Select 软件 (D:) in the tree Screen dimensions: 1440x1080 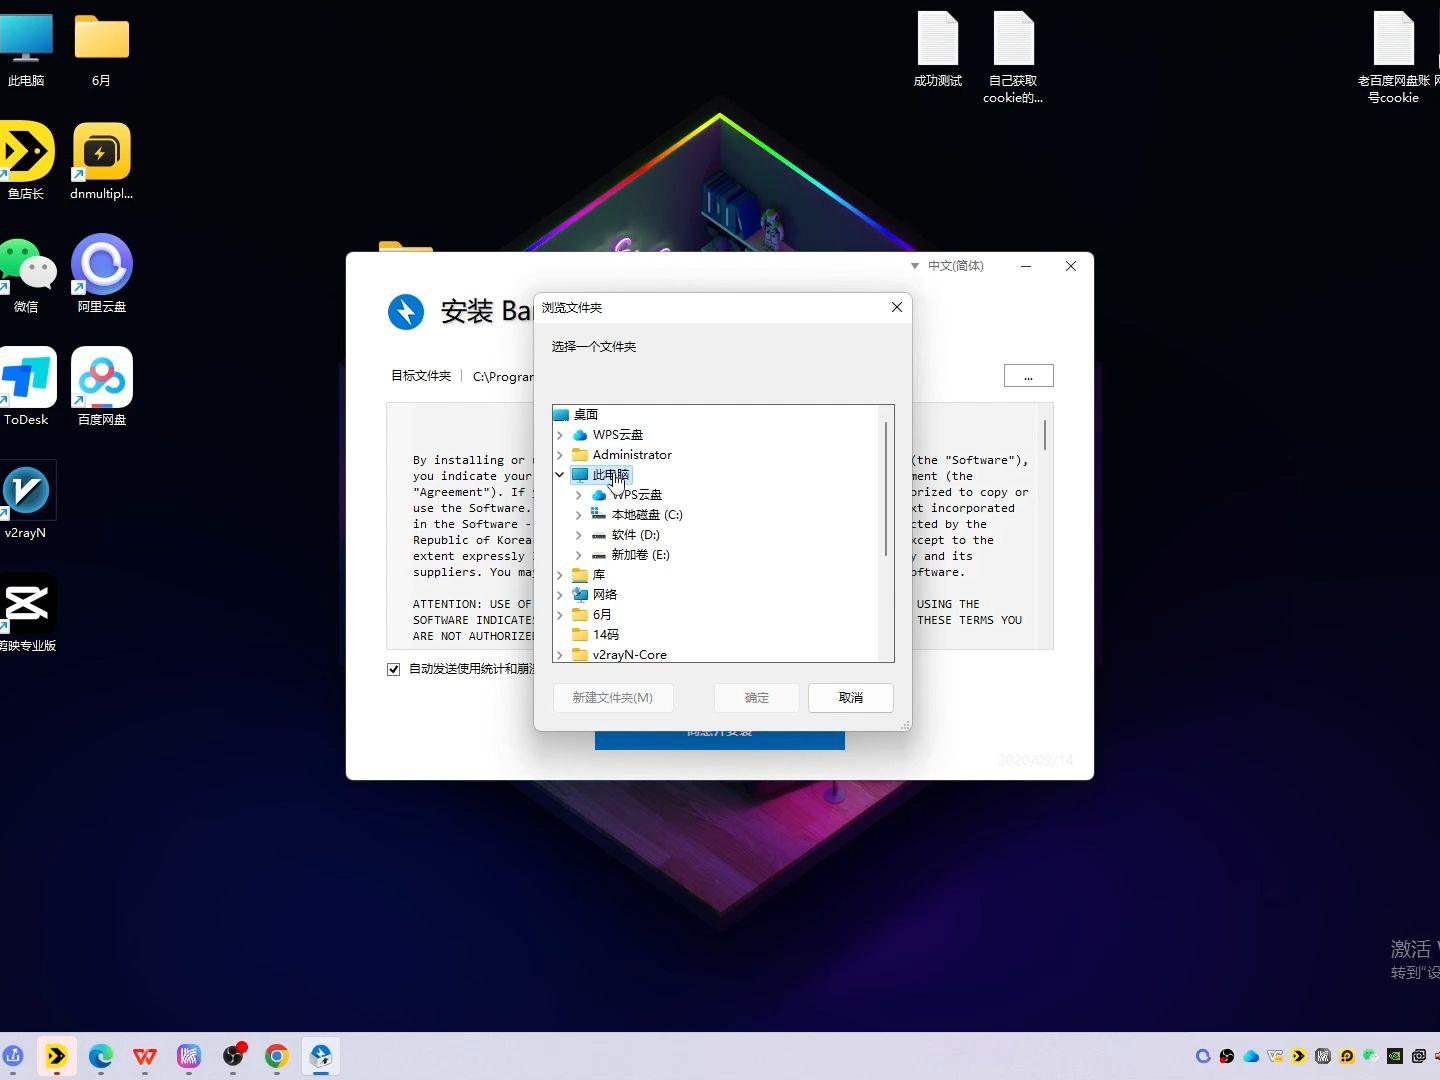[636, 535]
